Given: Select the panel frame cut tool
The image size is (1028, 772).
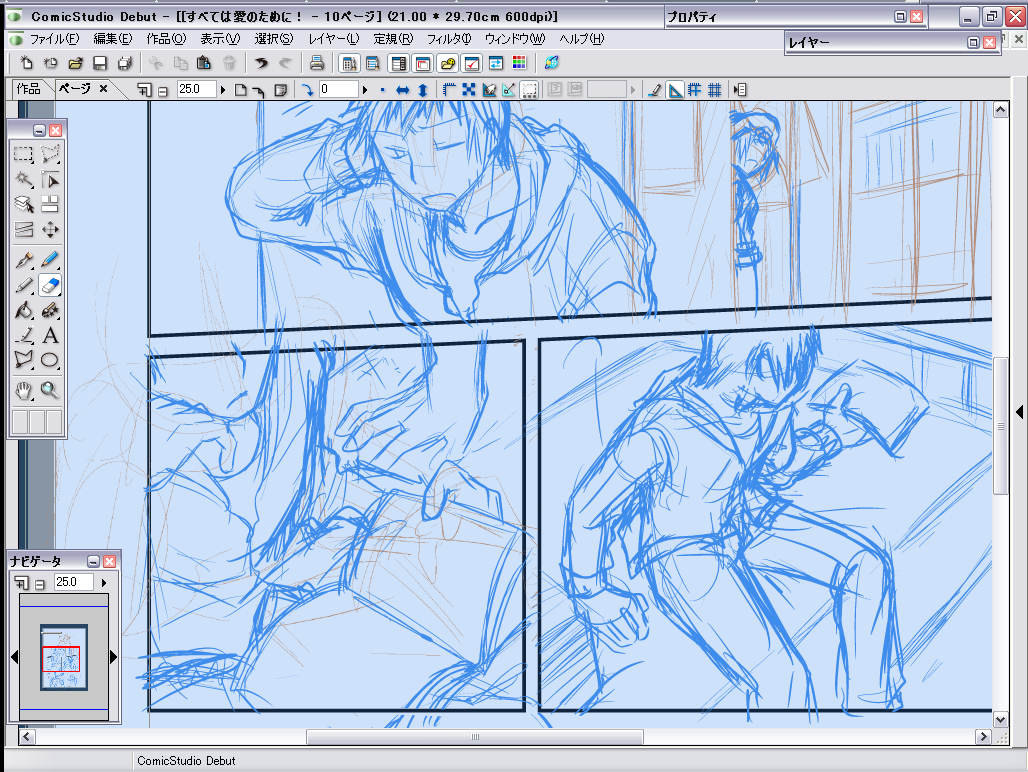Looking at the screenshot, I should pyautogui.click(x=50, y=204).
